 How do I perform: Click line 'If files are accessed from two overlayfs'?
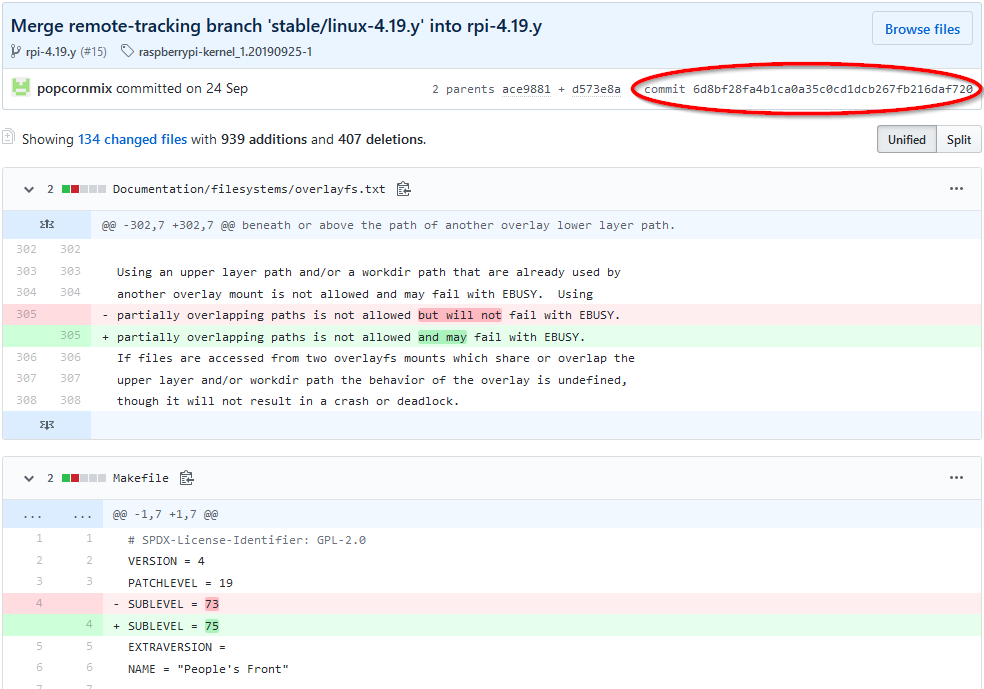tap(375, 358)
